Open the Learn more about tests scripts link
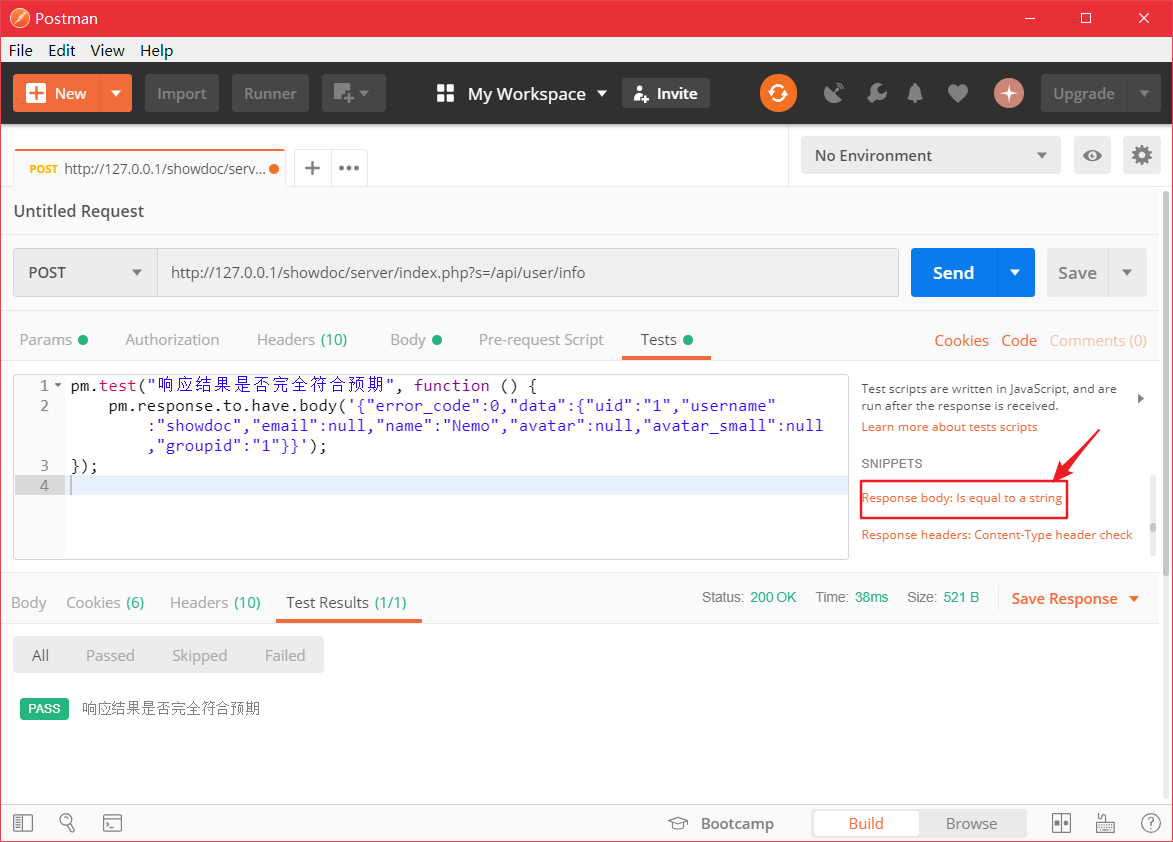This screenshot has height=842, width=1173. (x=948, y=426)
